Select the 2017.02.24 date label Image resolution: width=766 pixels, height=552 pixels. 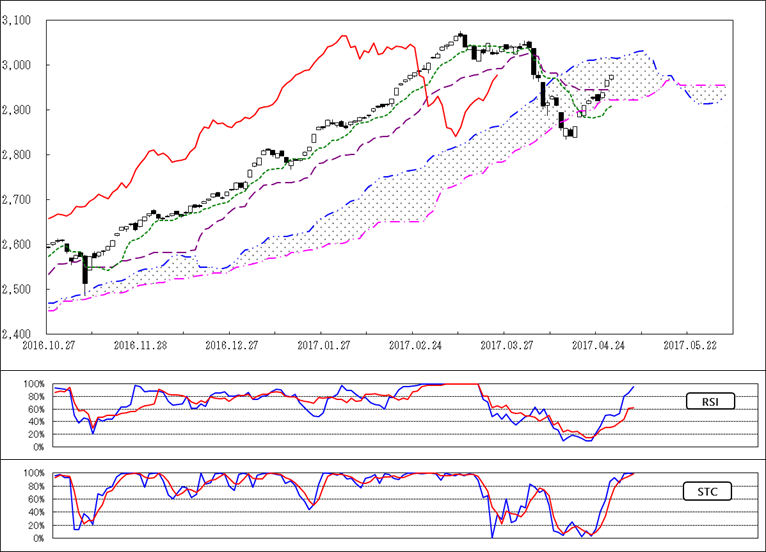coord(414,344)
